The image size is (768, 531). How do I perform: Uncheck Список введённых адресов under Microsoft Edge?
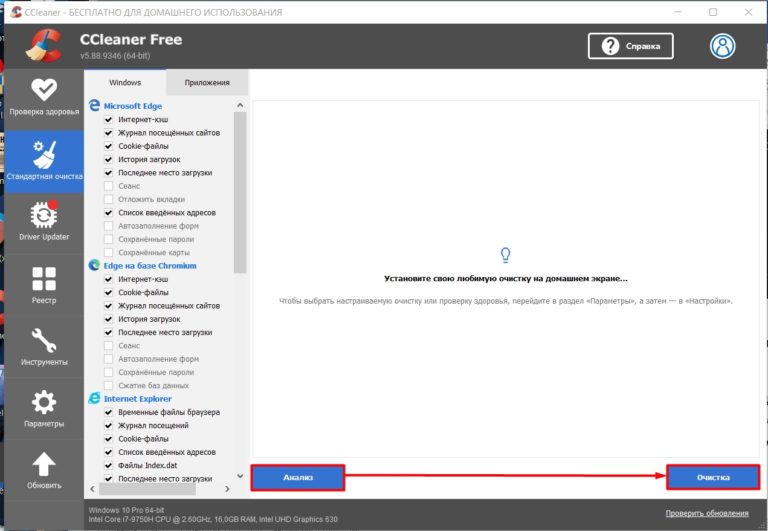108,213
